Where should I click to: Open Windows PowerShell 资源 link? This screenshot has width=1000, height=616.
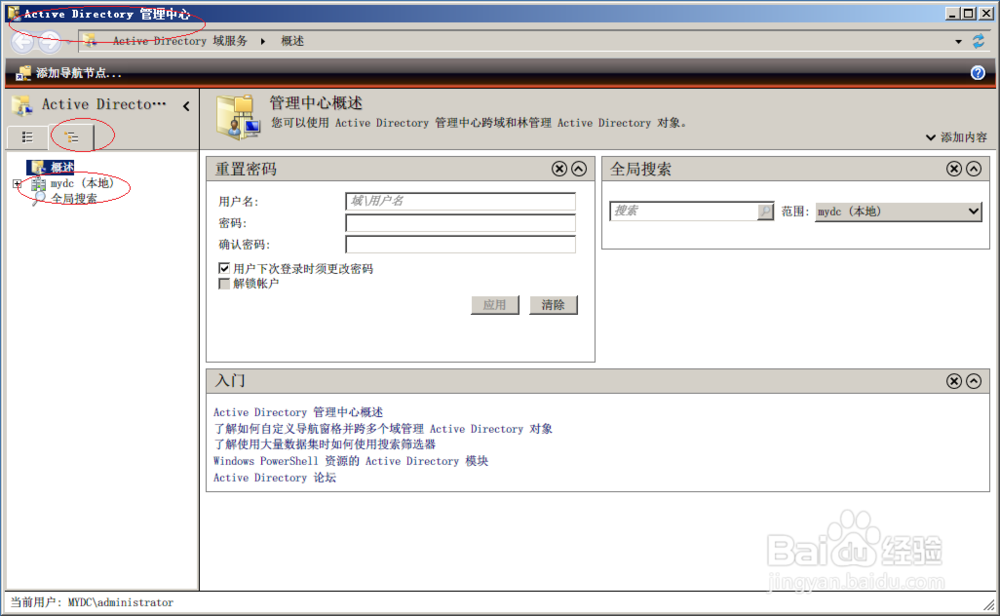pos(350,461)
